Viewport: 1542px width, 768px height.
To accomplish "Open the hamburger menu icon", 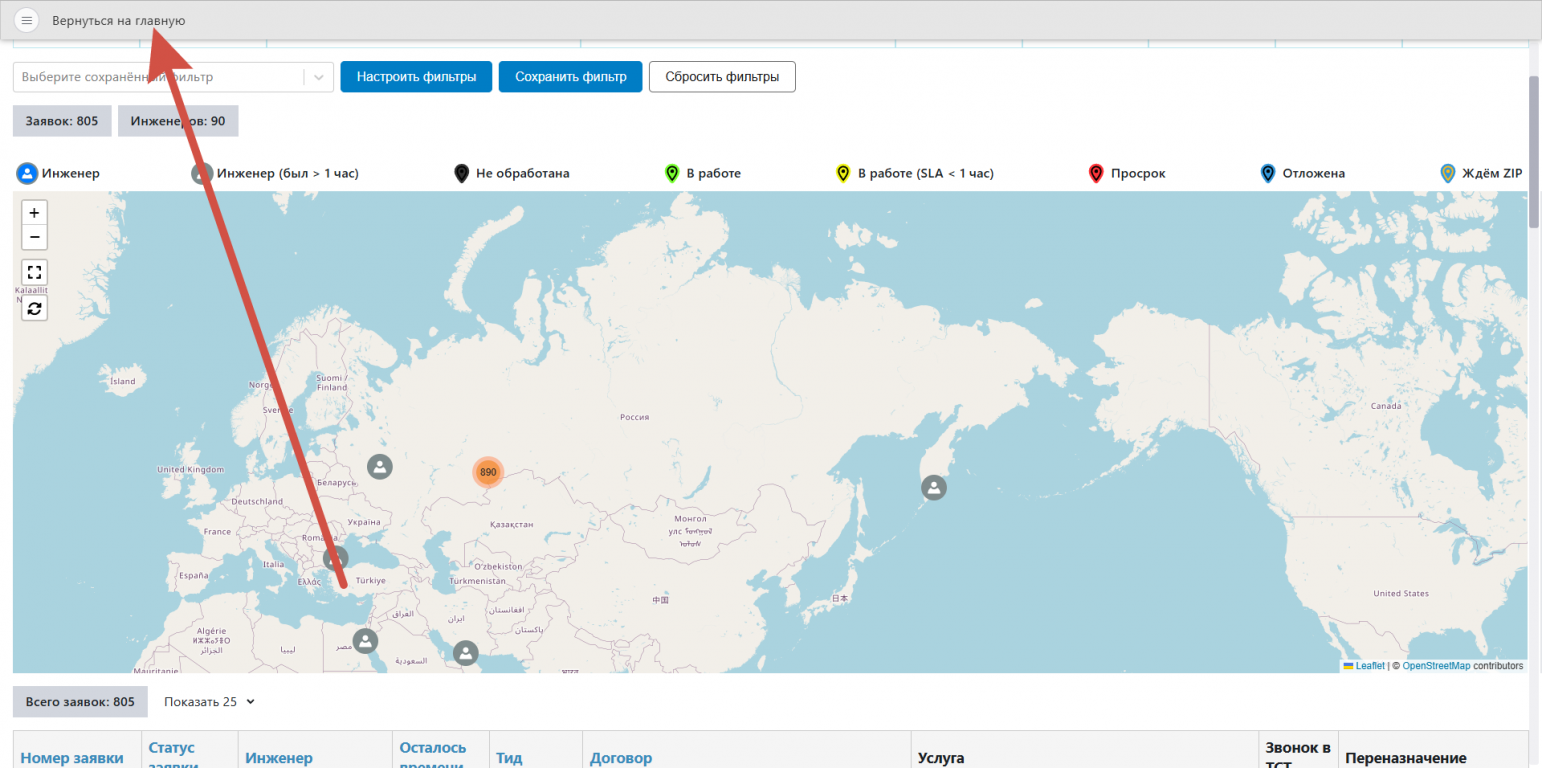I will (27, 20).
